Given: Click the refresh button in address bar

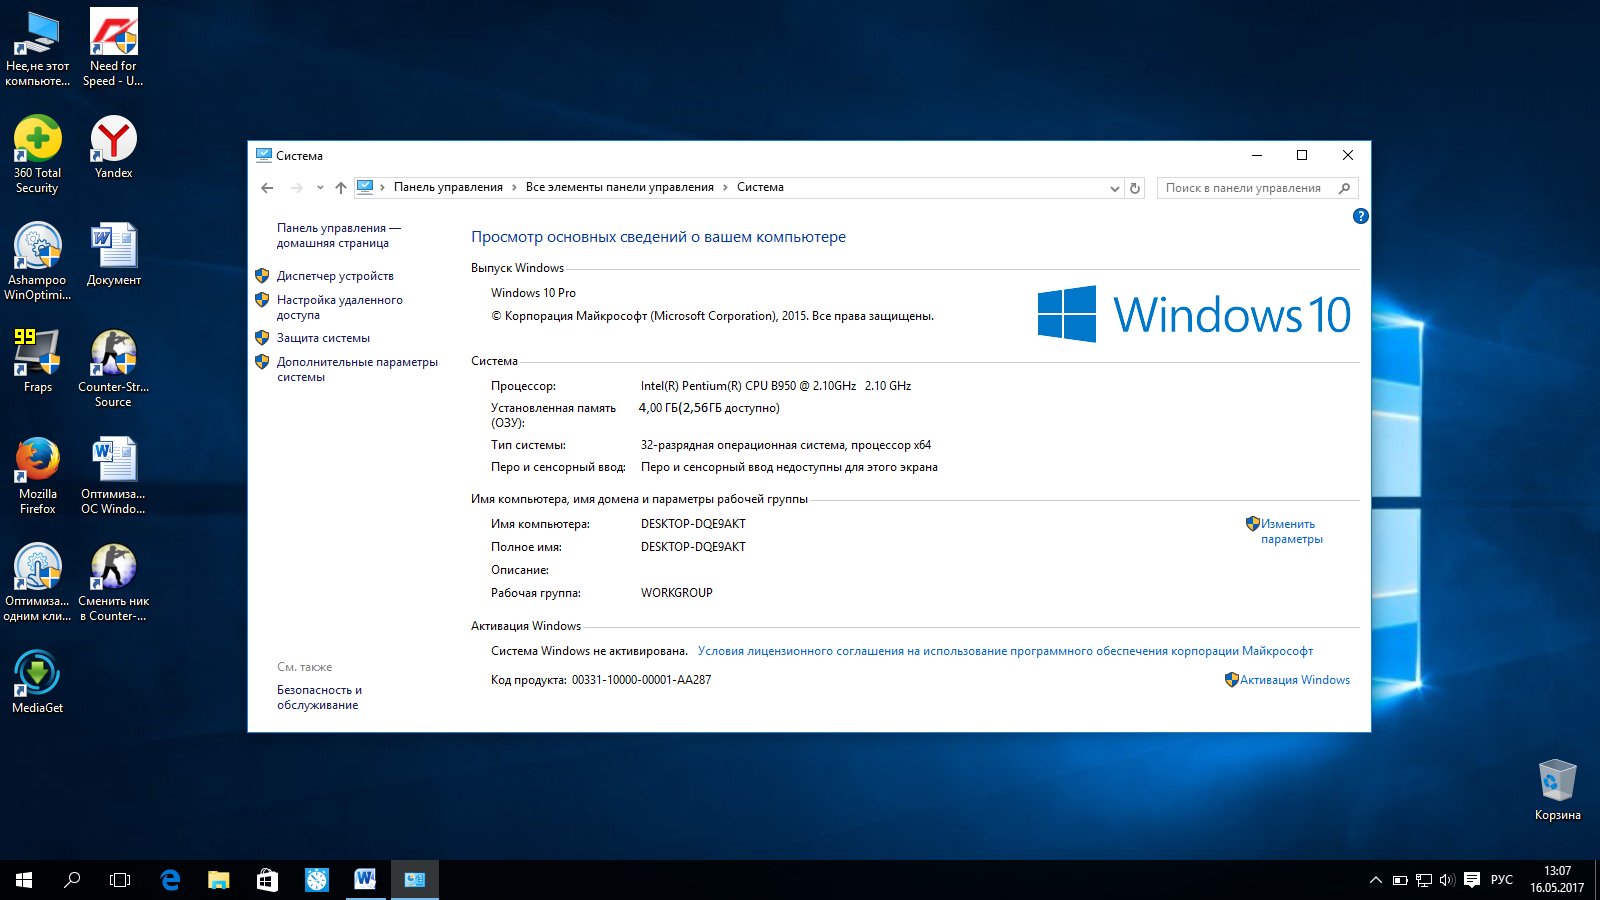Looking at the screenshot, I should pyautogui.click(x=1135, y=188).
